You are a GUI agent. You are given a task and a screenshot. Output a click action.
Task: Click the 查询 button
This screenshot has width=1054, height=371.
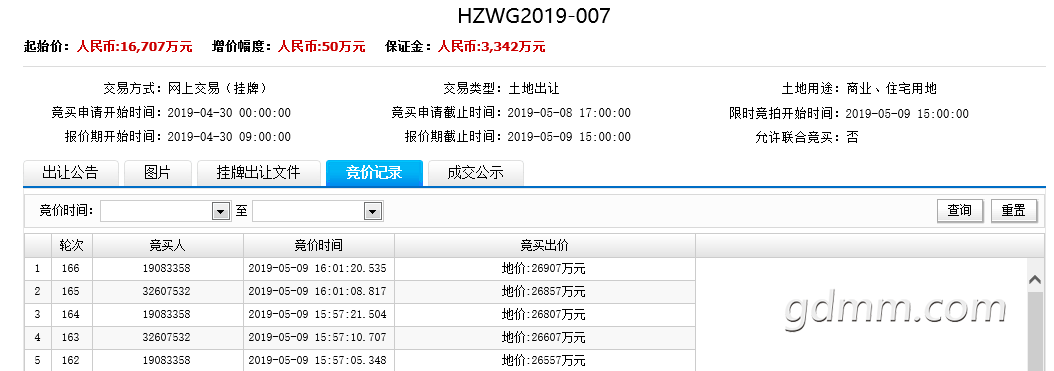tap(960, 210)
